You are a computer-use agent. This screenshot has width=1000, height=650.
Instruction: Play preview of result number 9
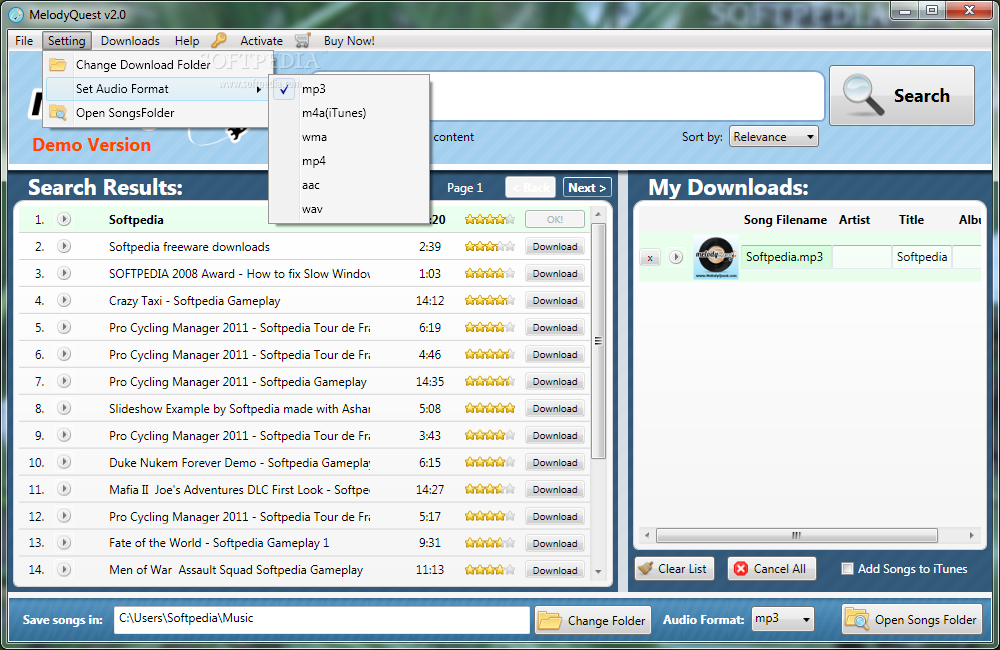pyautogui.click(x=64, y=435)
